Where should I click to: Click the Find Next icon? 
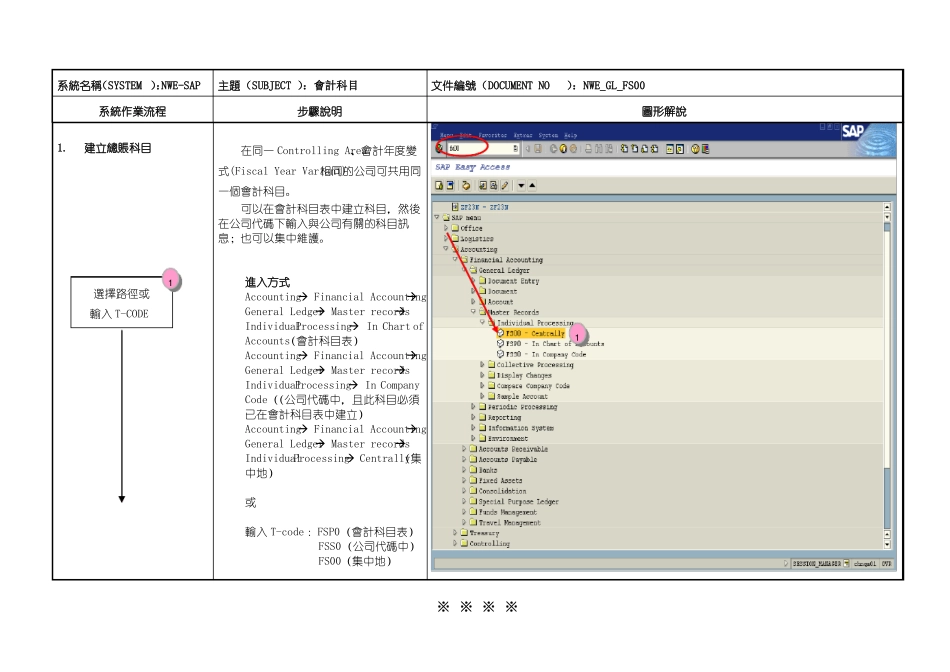(x=609, y=148)
